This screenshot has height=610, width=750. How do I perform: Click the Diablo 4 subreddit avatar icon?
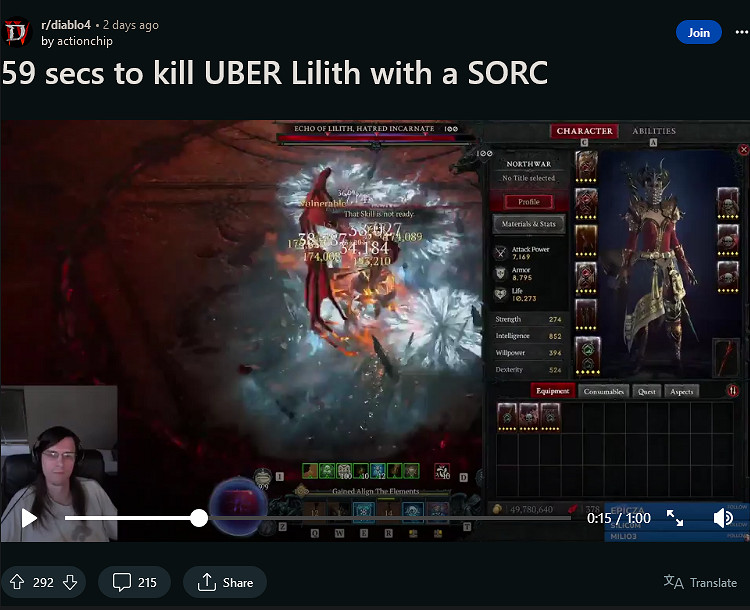pyautogui.click(x=18, y=32)
